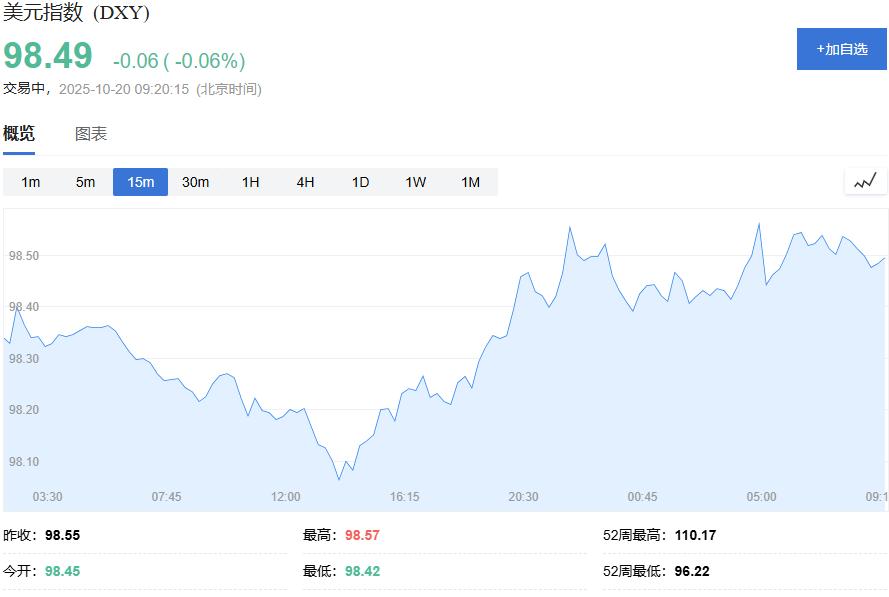Select the 1D daily interval

click(359, 182)
